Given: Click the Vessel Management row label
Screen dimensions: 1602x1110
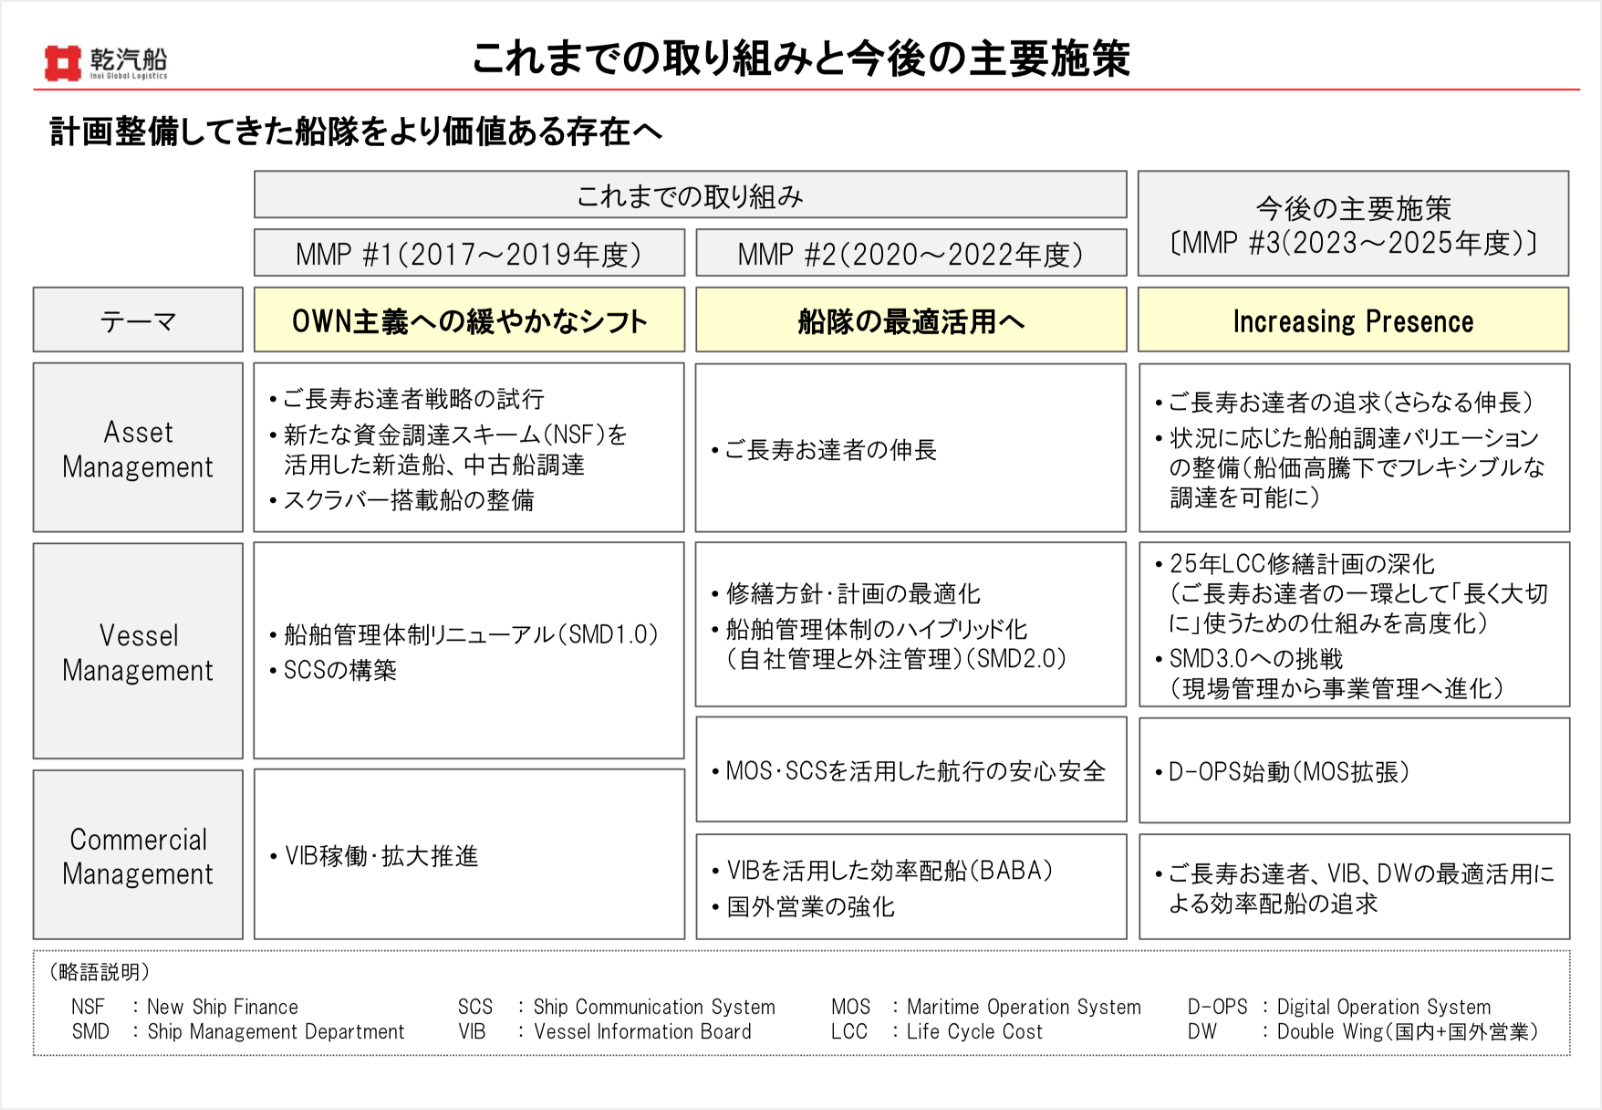Looking at the screenshot, I should pyautogui.click(x=138, y=651).
